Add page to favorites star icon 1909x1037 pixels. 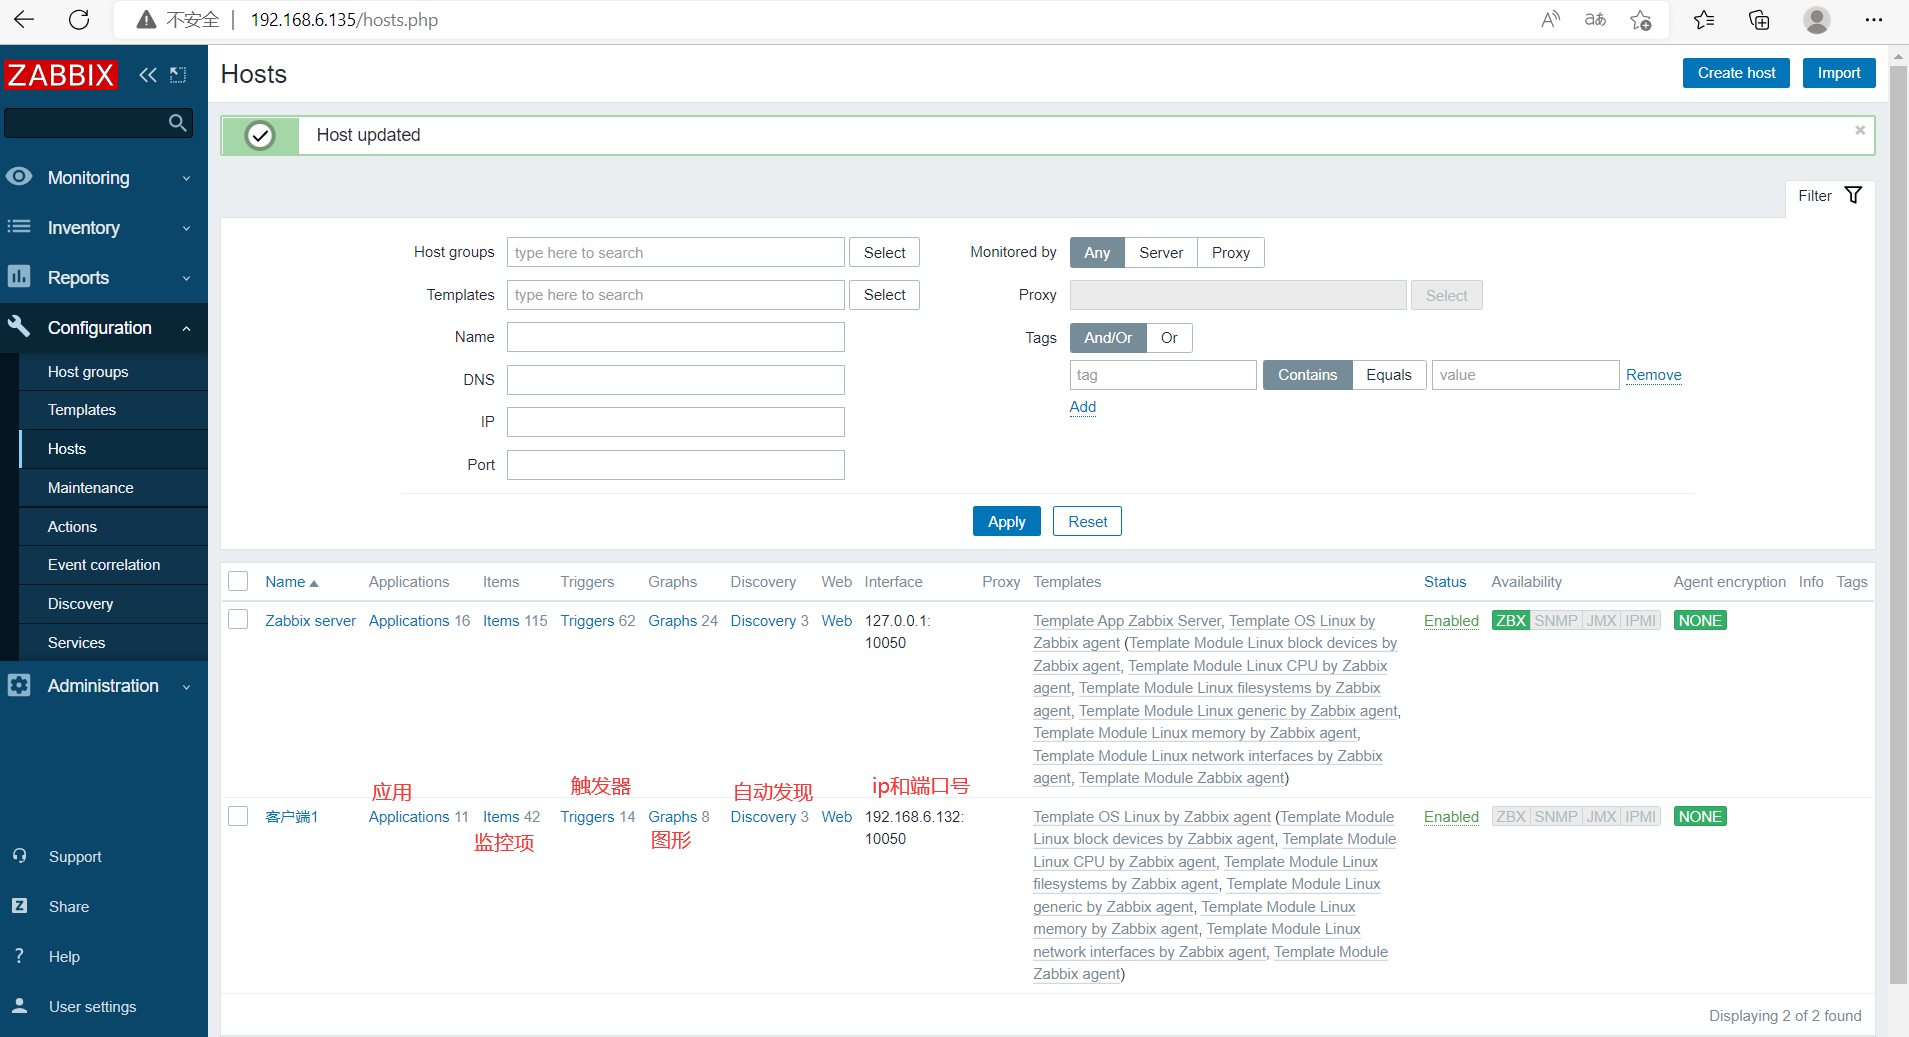(x=1641, y=20)
